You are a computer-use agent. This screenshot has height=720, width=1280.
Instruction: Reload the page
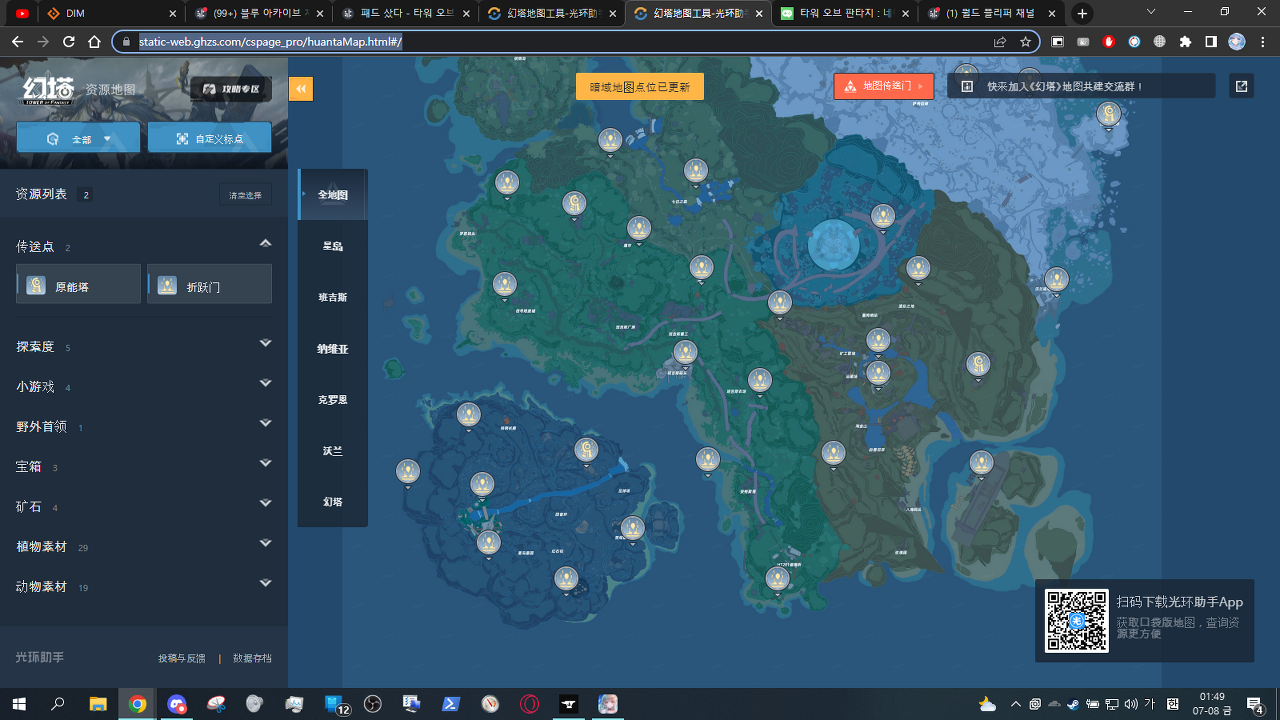pyautogui.click(x=69, y=42)
